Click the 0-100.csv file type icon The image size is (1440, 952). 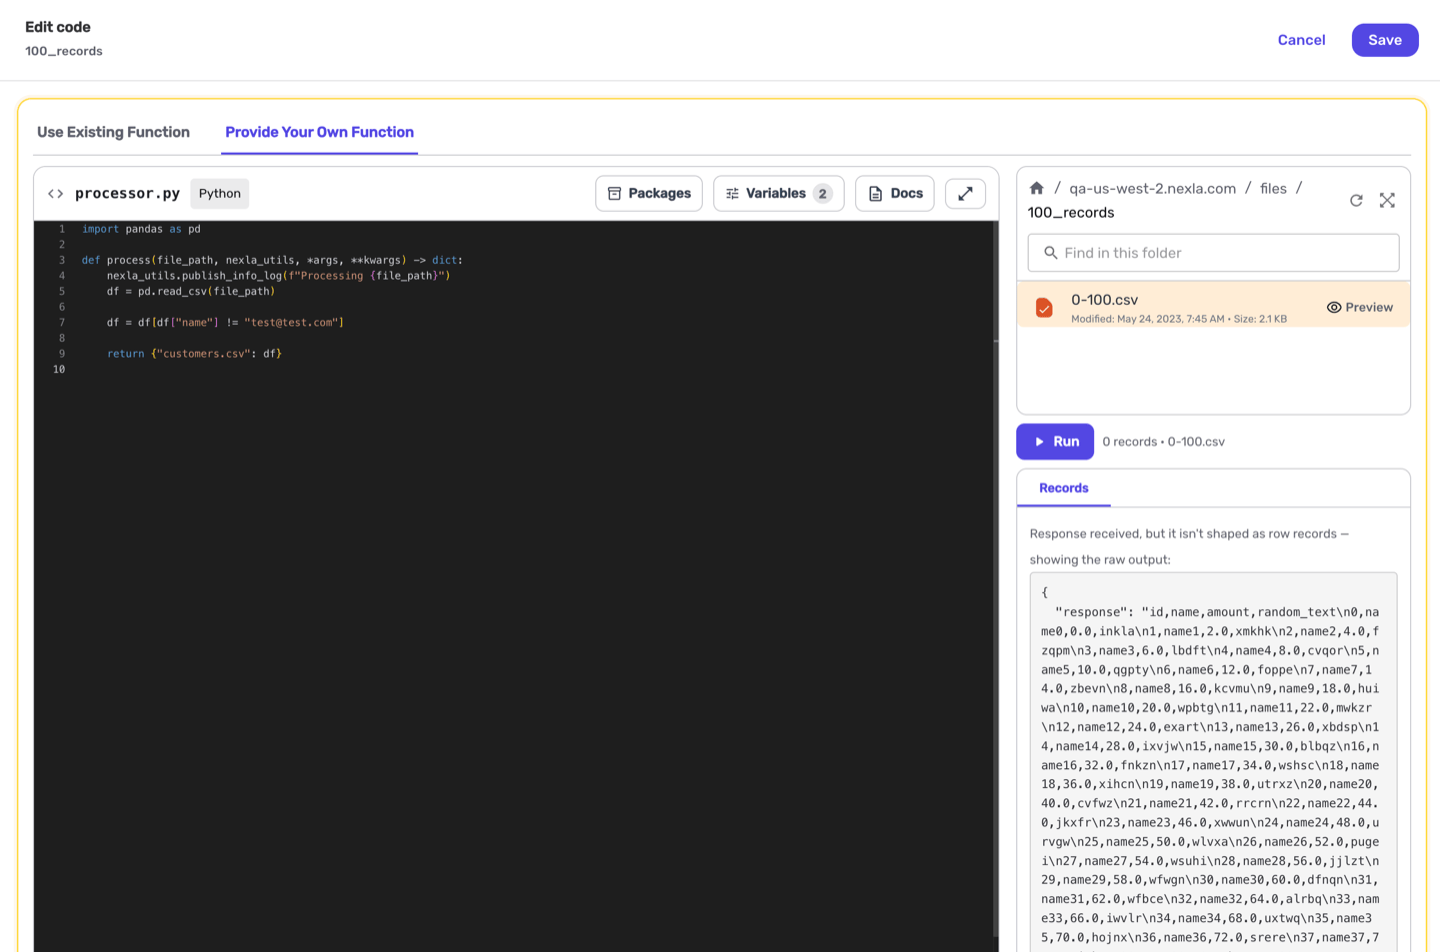click(1044, 307)
